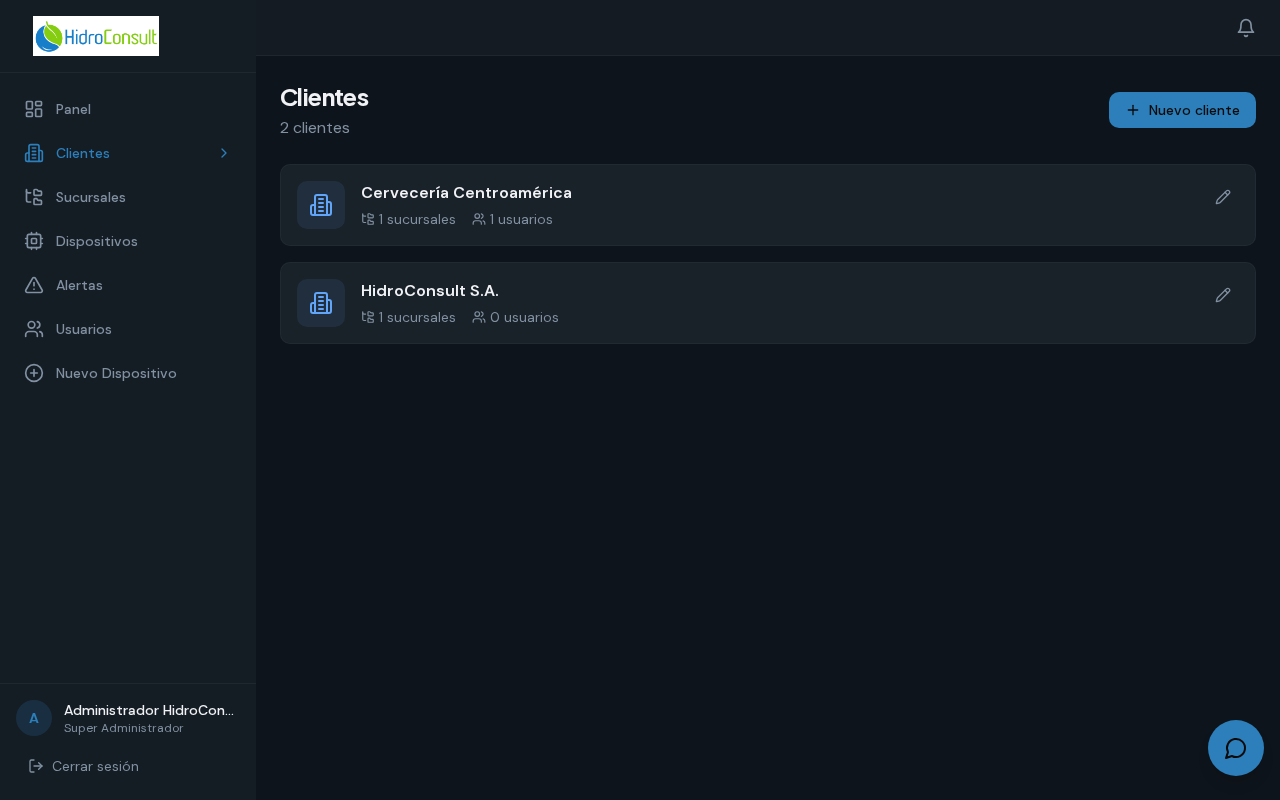Image resolution: width=1280 pixels, height=800 pixels.
Task: Go to Alertas menu item
Action: click(128, 285)
